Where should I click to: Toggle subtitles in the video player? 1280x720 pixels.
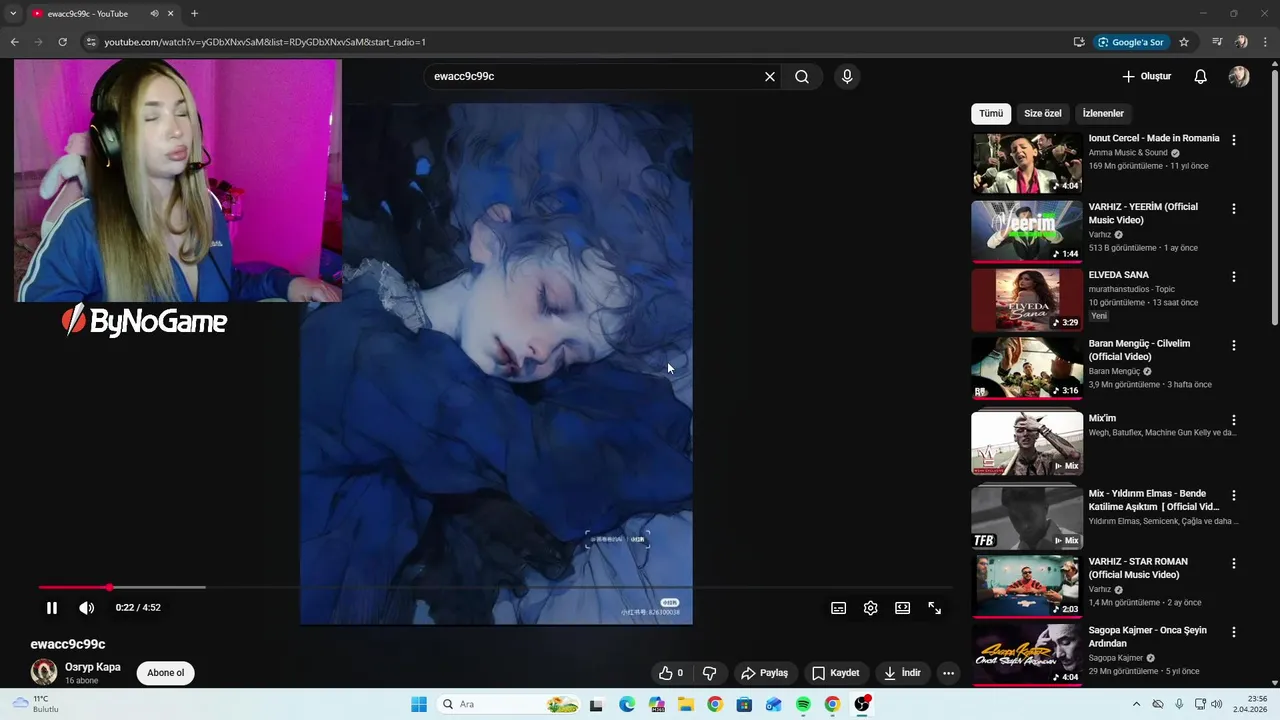pyautogui.click(x=839, y=608)
